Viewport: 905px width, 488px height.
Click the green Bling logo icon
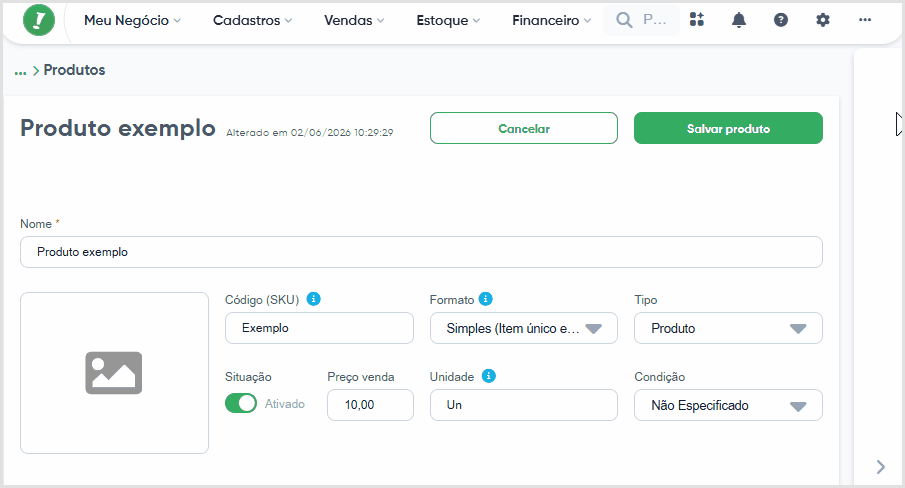point(39,20)
